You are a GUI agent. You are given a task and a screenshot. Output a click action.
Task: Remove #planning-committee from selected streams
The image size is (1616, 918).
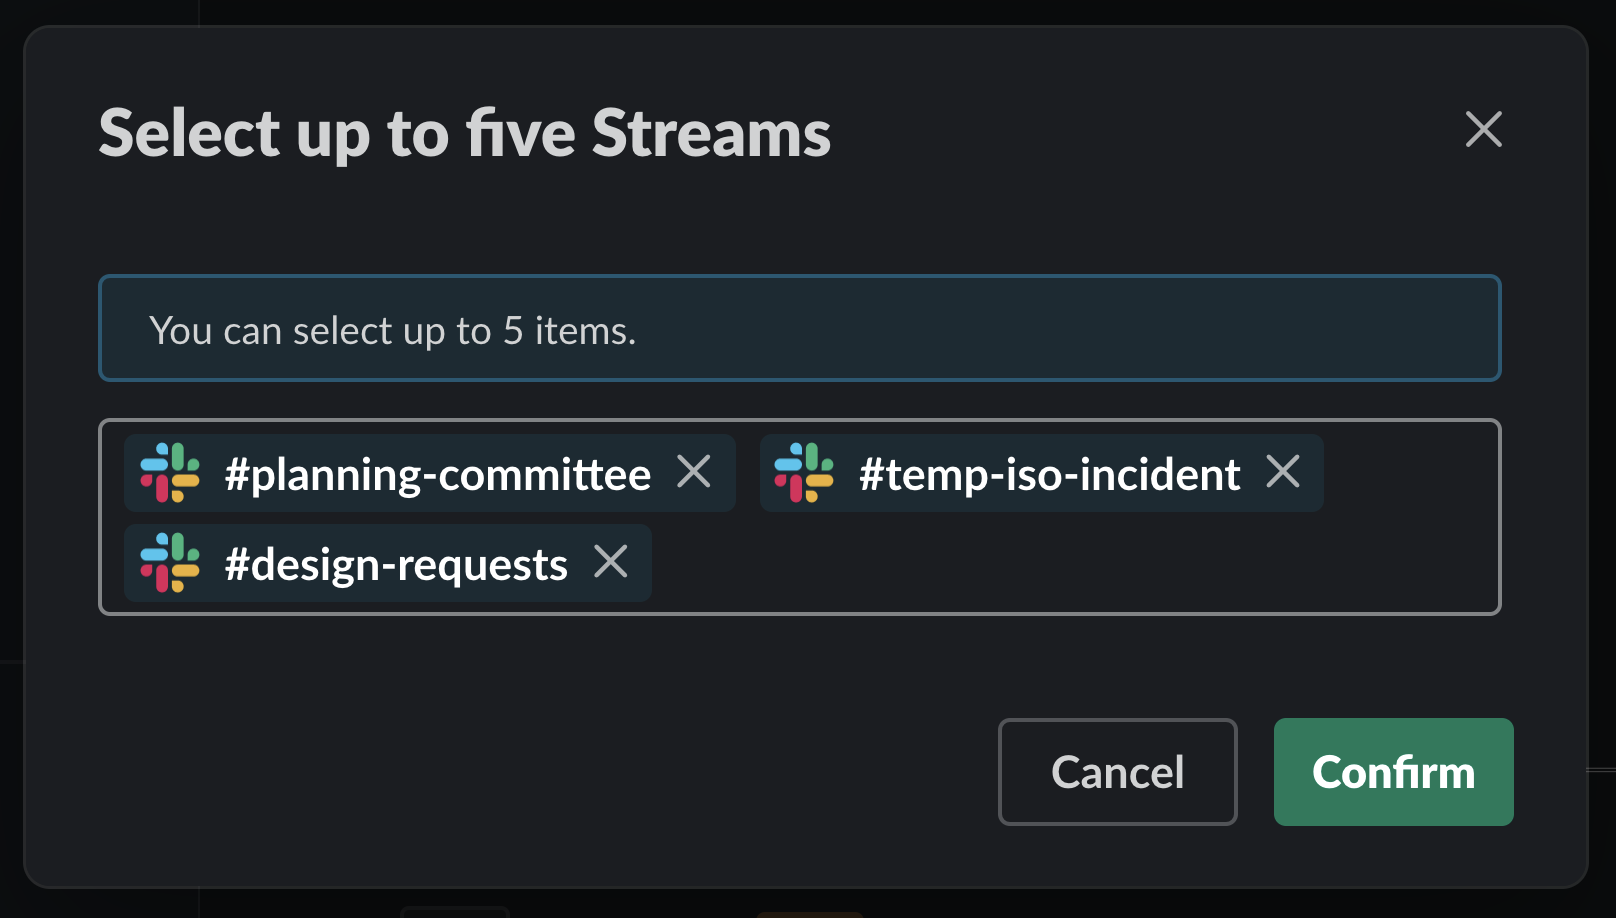[693, 471]
